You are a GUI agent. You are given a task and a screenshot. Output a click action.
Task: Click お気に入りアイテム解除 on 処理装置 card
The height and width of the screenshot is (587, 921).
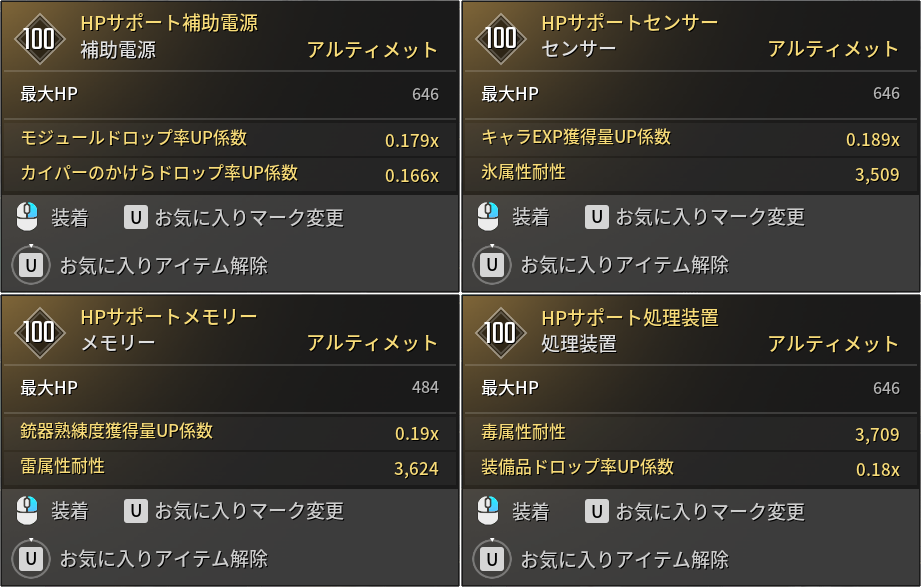(x=625, y=559)
